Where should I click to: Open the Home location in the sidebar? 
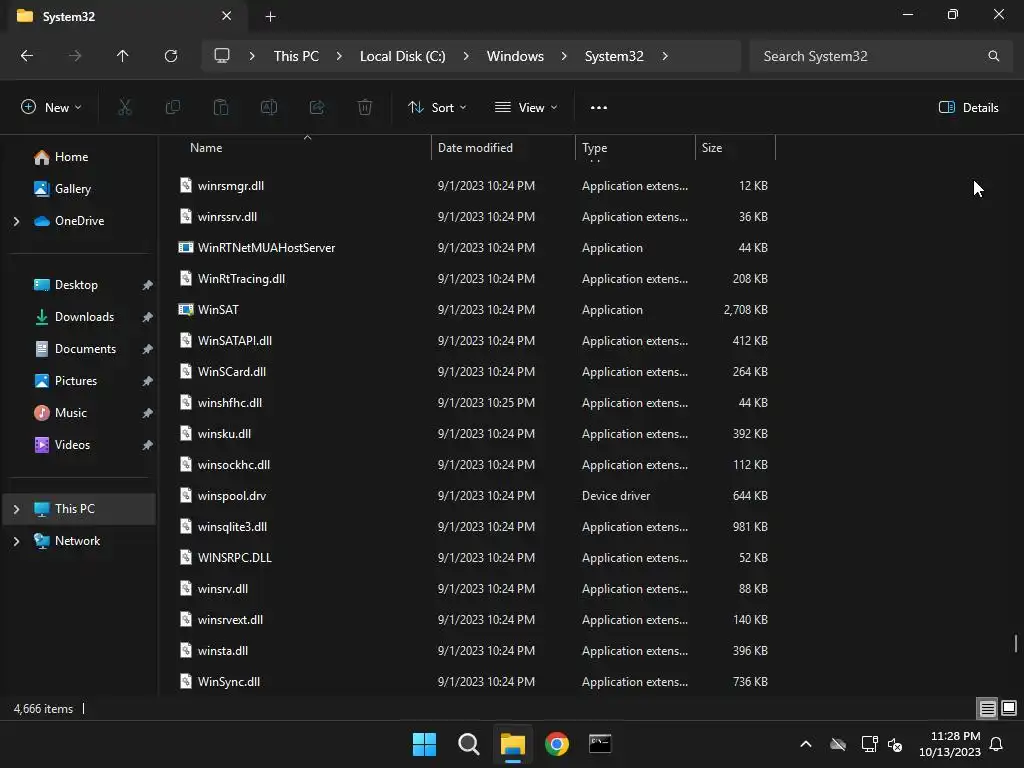71,157
